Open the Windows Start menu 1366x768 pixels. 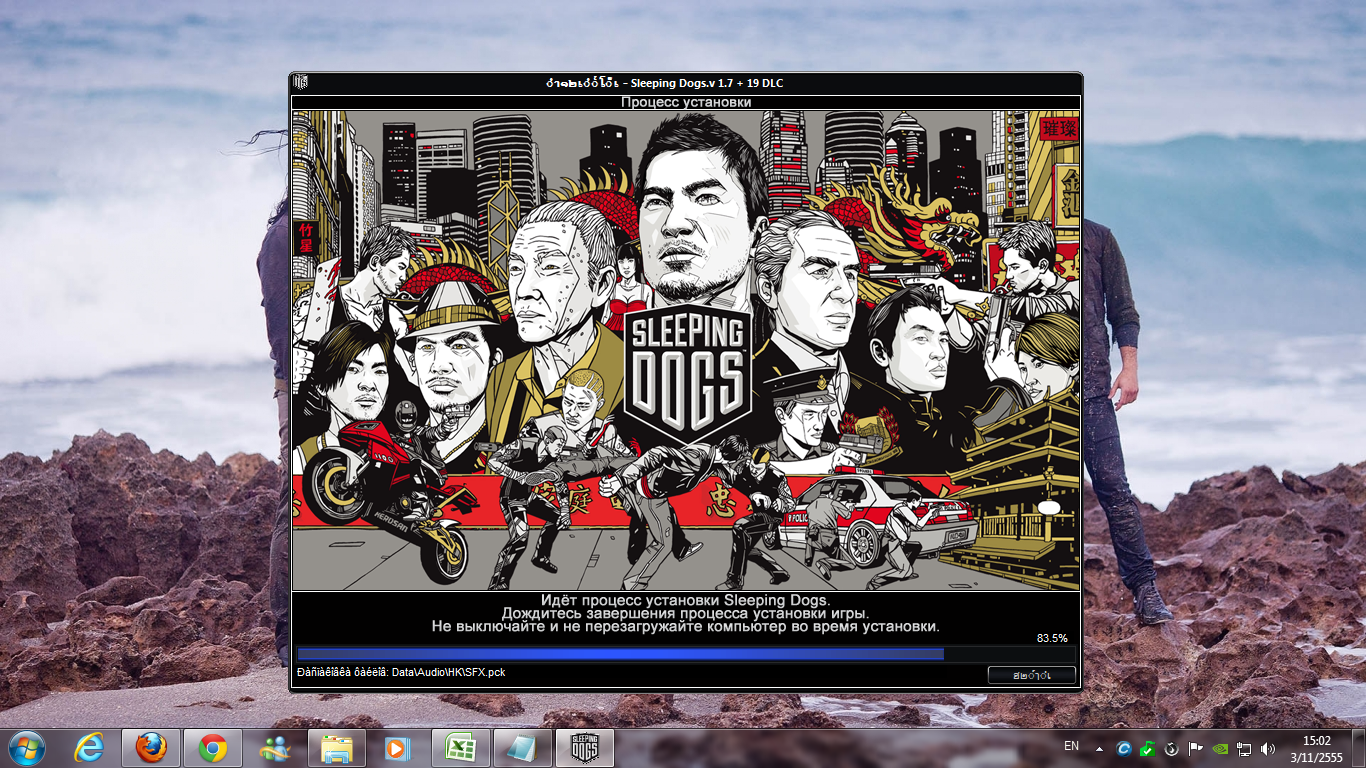[x=27, y=747]
